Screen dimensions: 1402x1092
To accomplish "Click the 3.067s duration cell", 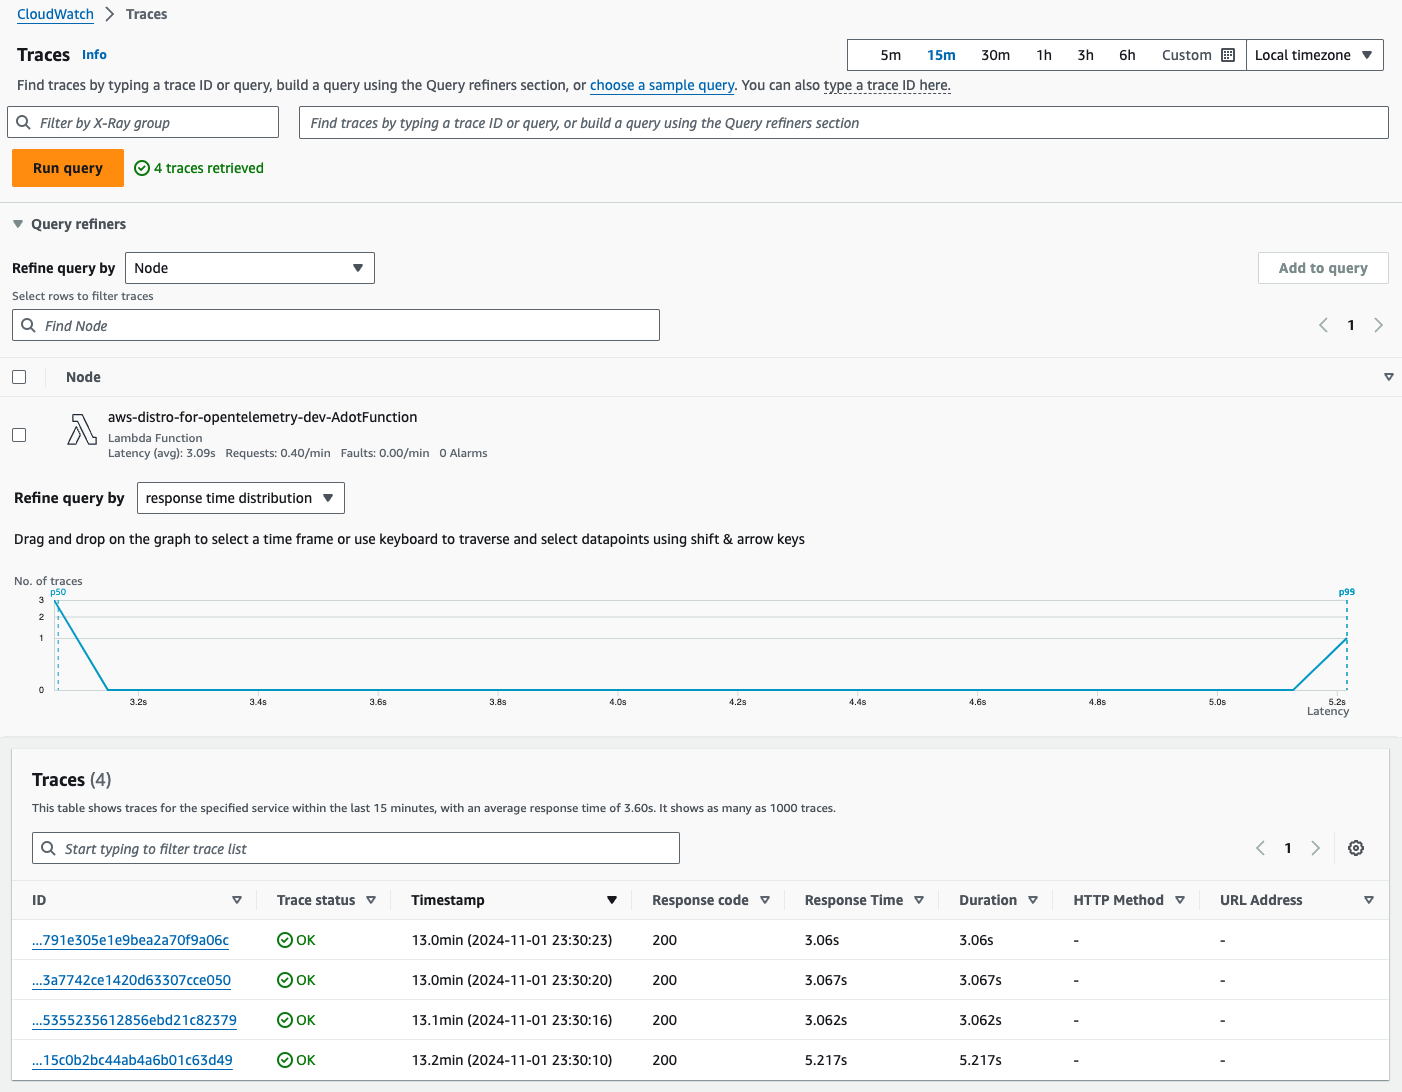I will [980, 980].
